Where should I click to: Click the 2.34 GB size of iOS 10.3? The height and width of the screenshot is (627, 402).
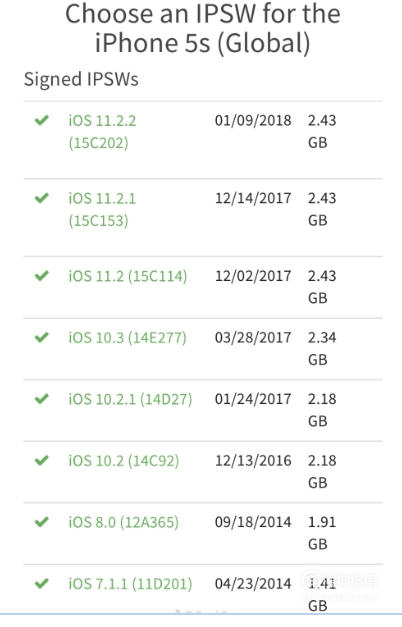(x=322, y=348)
